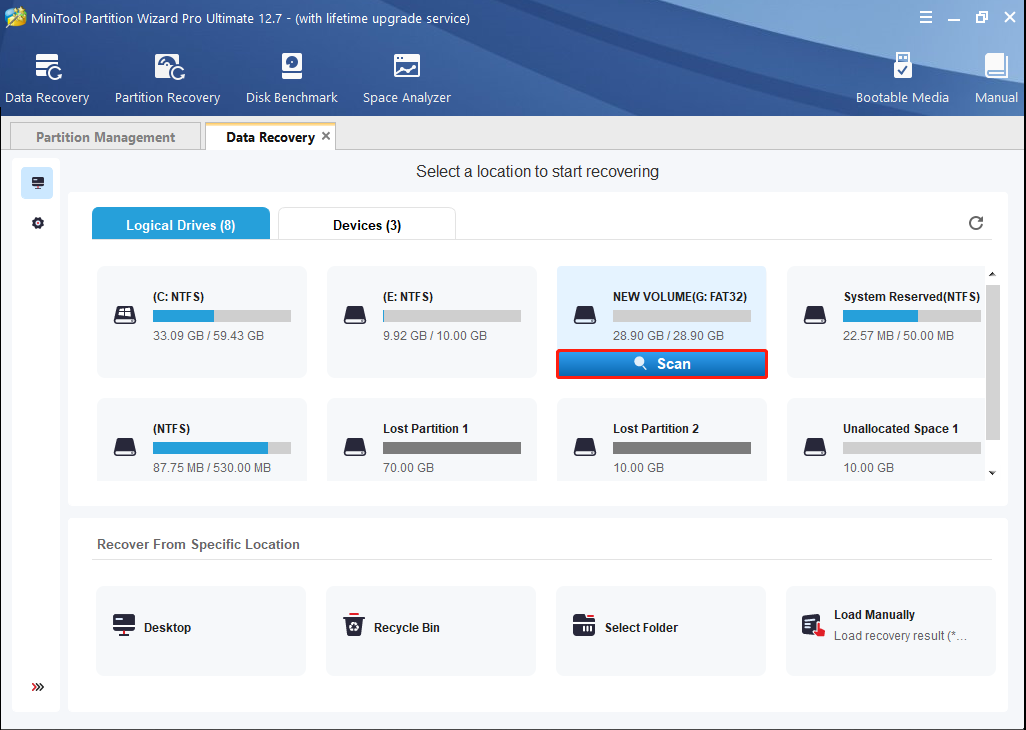Image resolution: width=1026 pixels, height=730 pixels.
Task: Open the Manual
Action: point(996,78)
